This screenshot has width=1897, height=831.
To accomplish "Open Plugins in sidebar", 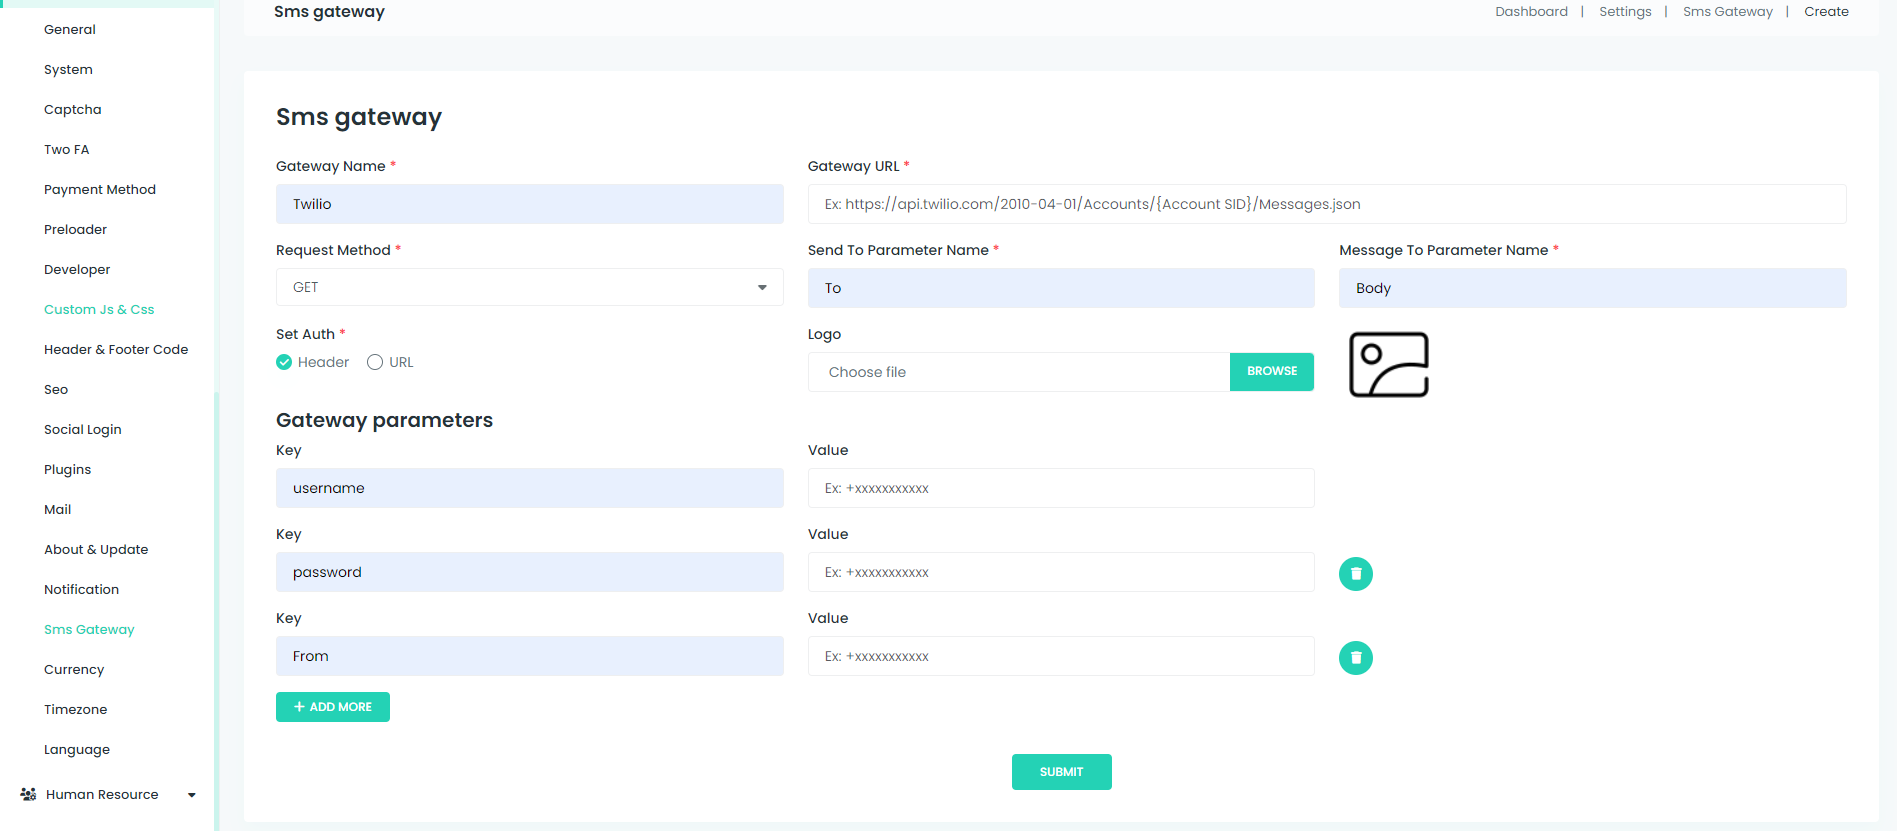I will pos(67,469).
